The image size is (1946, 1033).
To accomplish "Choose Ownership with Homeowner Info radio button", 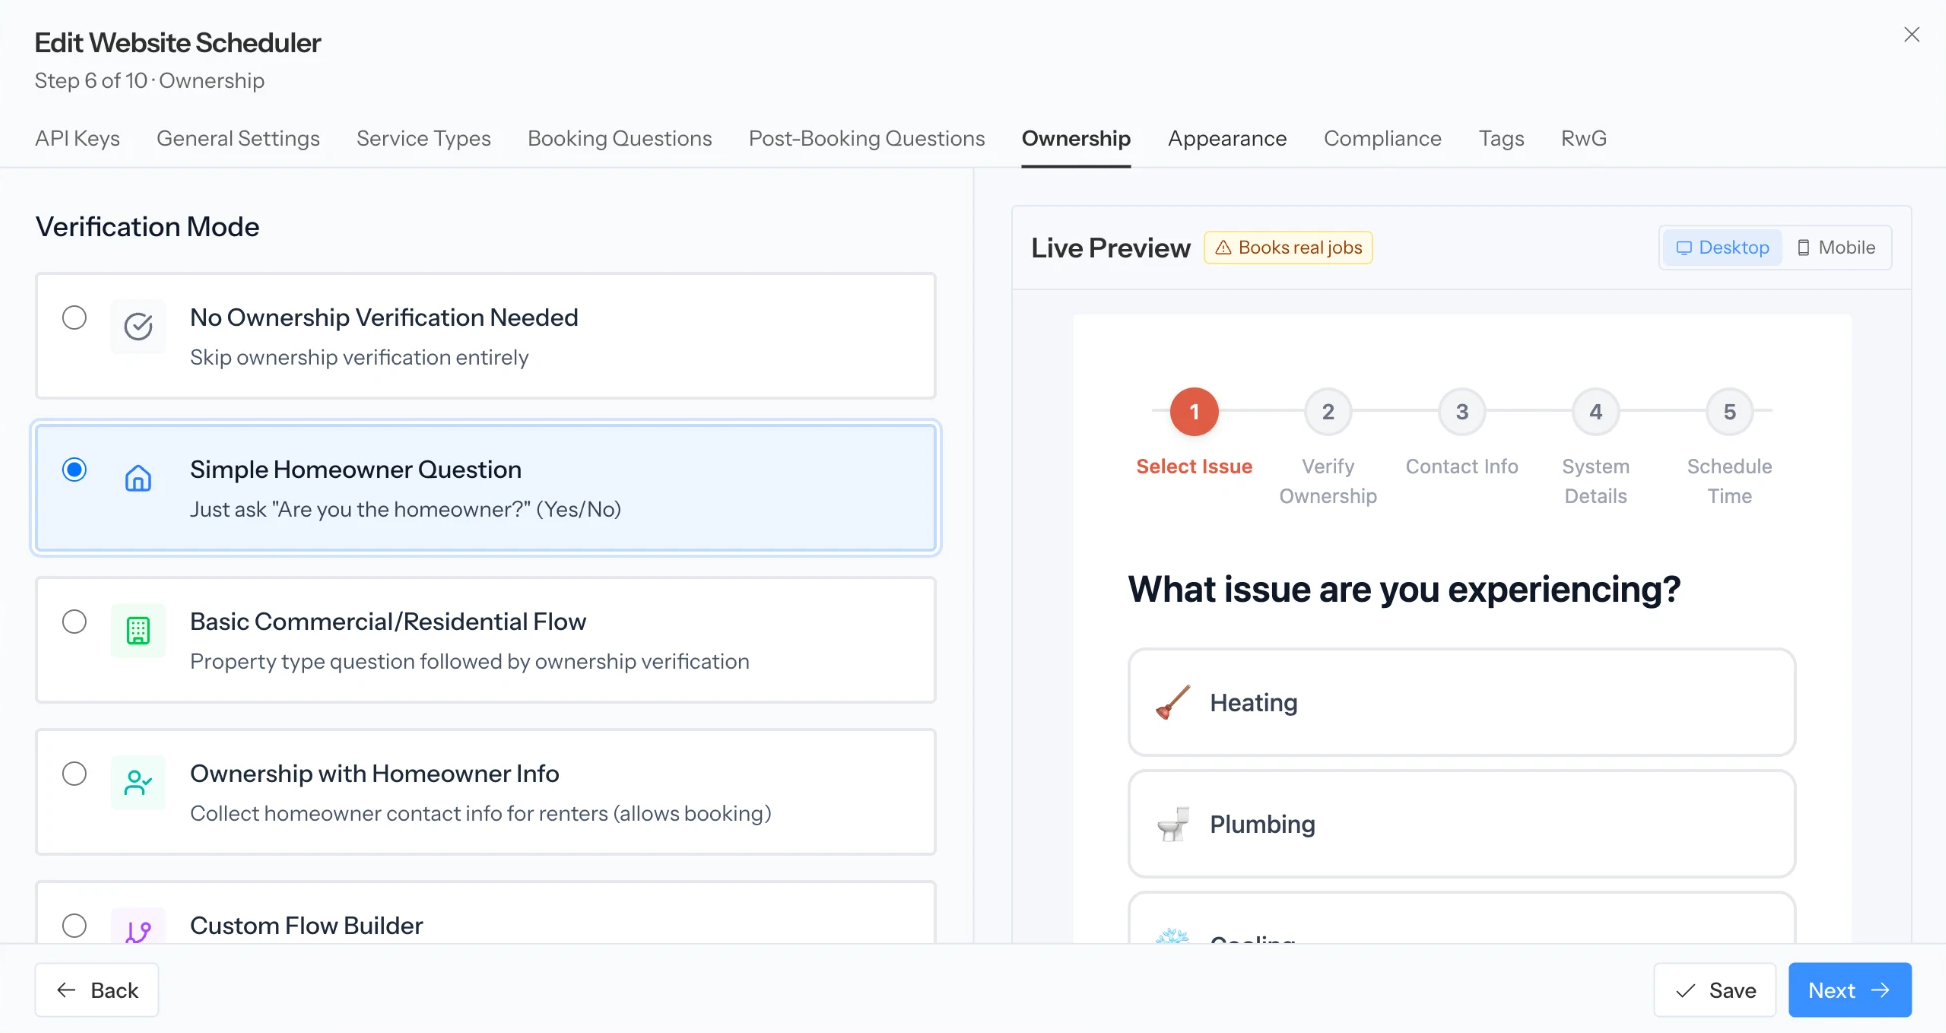I will point(74,774).
